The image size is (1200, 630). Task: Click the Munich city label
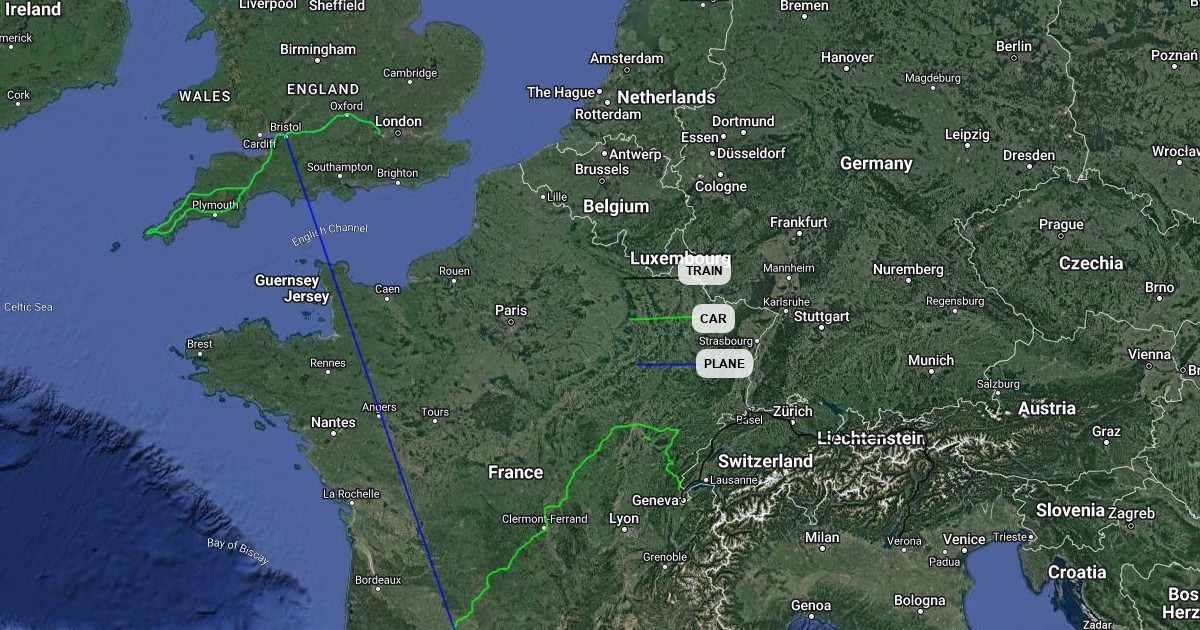(x=931, y=360)
